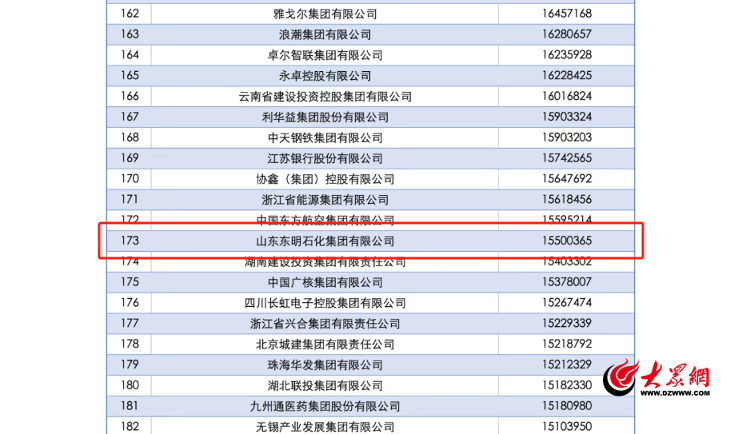Select the 永卓控股有限公司 entry

click(325, 76)
